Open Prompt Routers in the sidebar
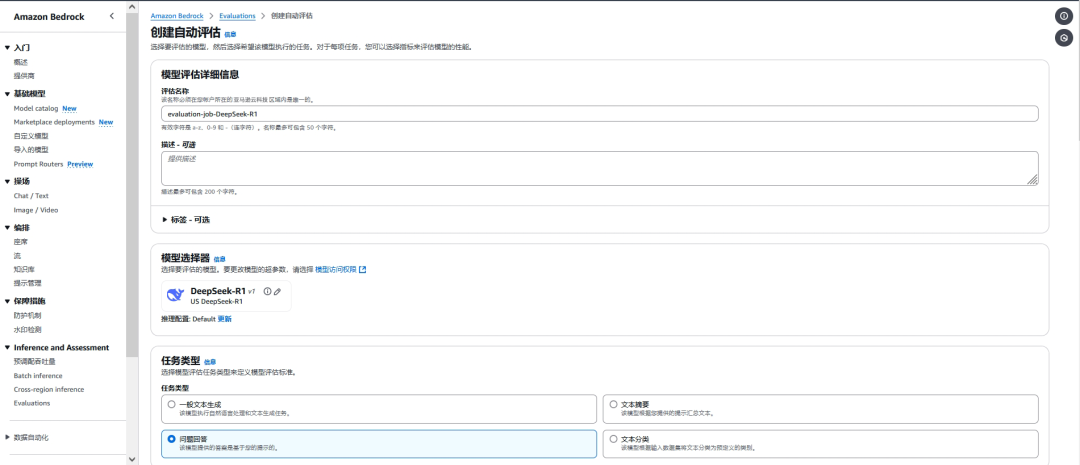 click(39, 164)
